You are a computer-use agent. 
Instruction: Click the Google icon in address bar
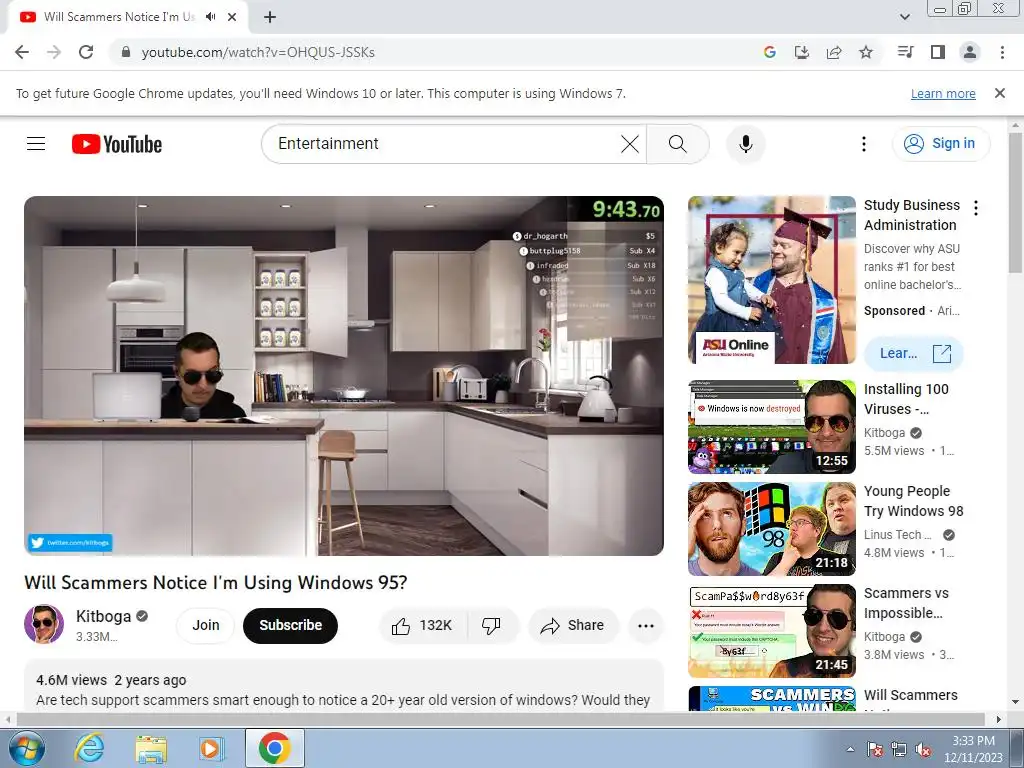point(770,52)
